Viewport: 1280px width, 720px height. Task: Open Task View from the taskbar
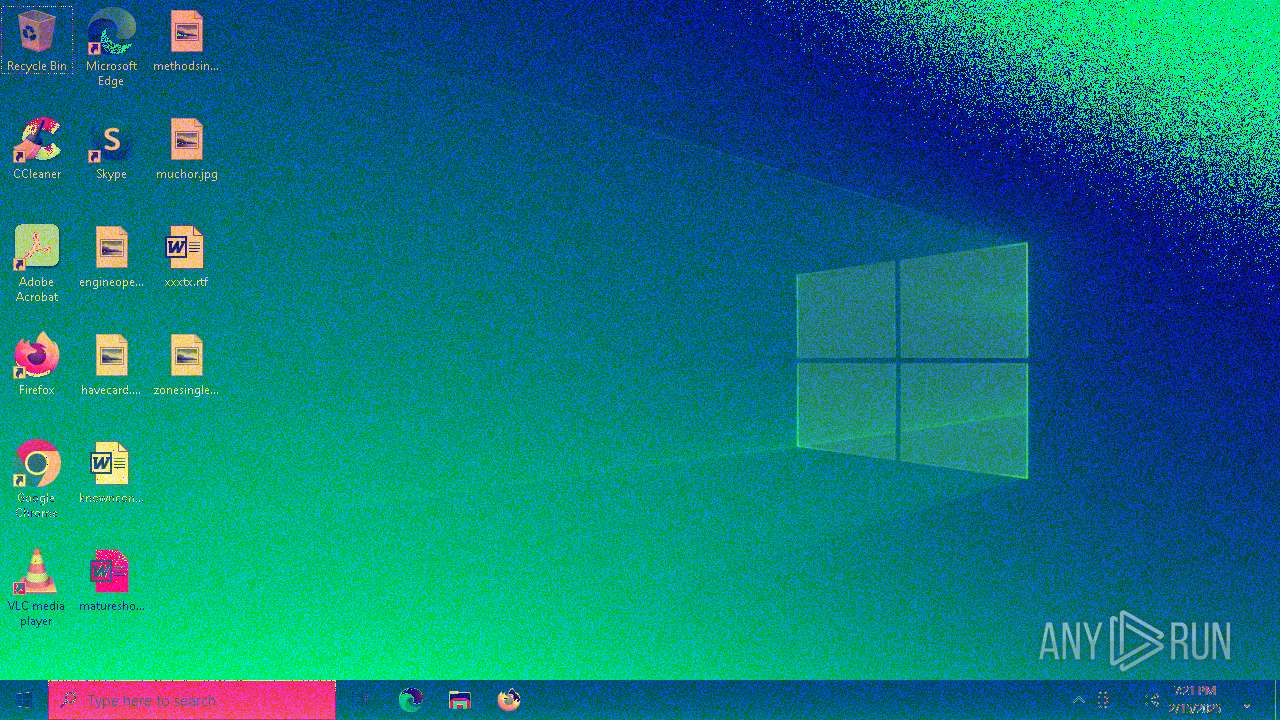[x=362, y=700]
